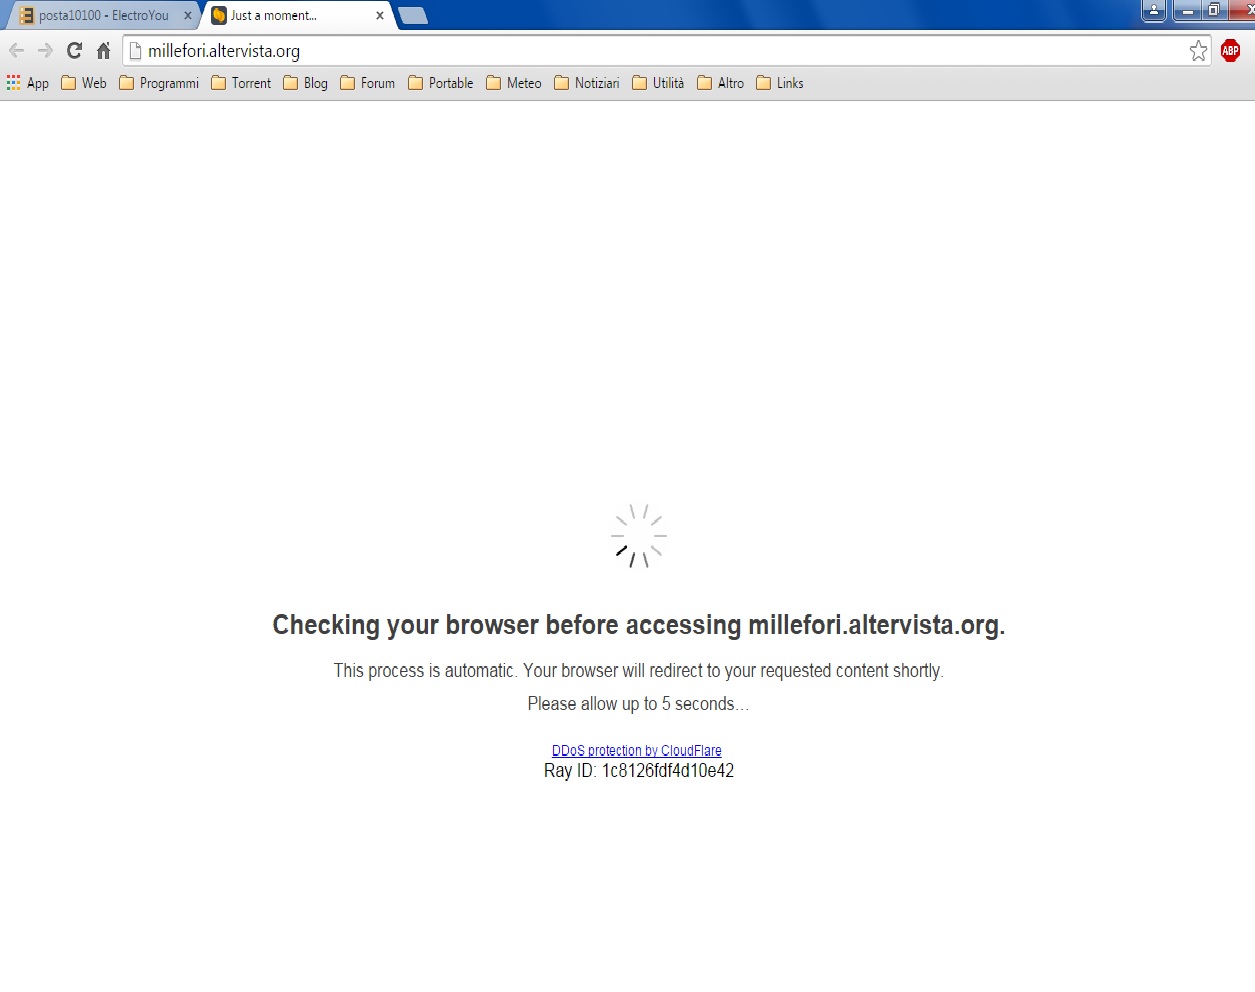Follow the DDoS protection by CloudFlare link
The height and width of the screenshot is (992, 1255).
(636, 751)
